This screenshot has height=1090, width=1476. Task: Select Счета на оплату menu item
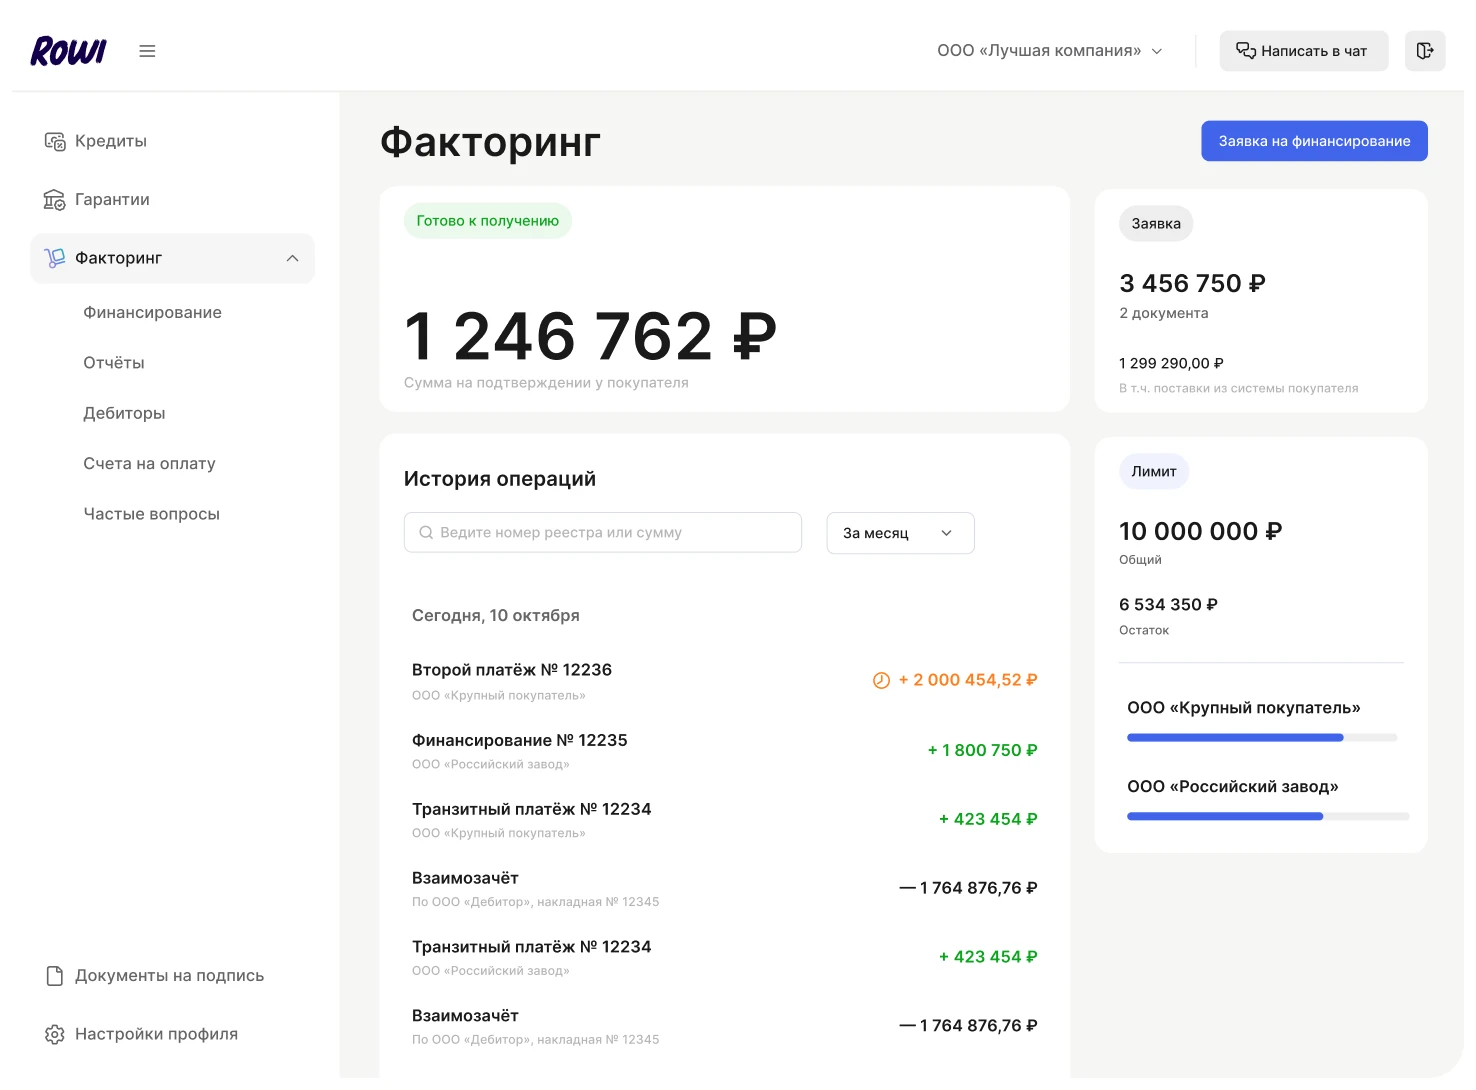coord(149,464)
